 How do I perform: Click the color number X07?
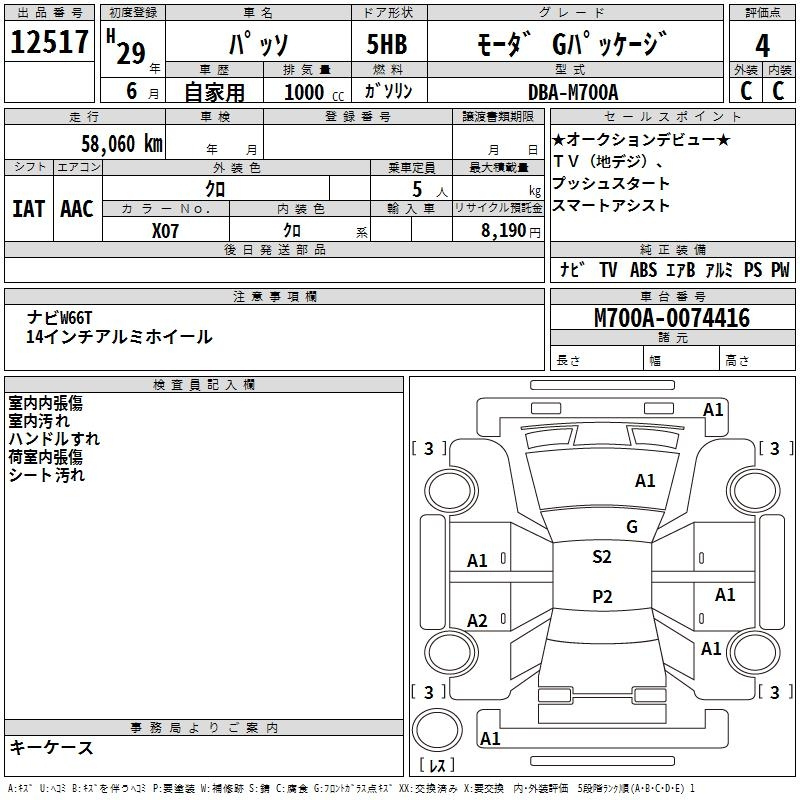click(x=166, y=229)
